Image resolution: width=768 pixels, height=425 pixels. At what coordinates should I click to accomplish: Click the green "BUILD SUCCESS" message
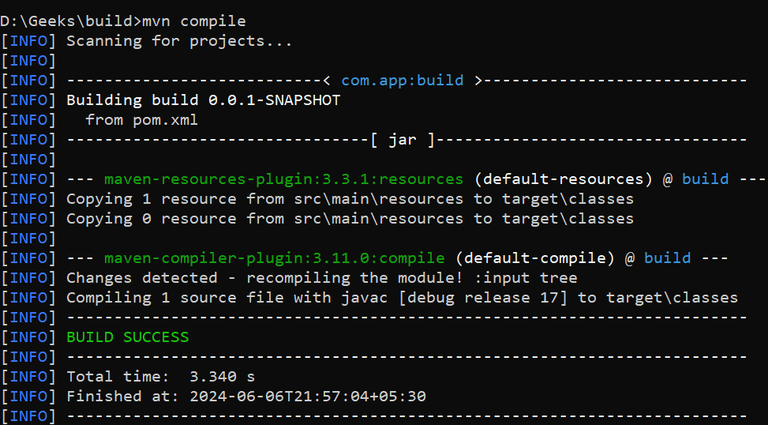click(x=127, y=337)
